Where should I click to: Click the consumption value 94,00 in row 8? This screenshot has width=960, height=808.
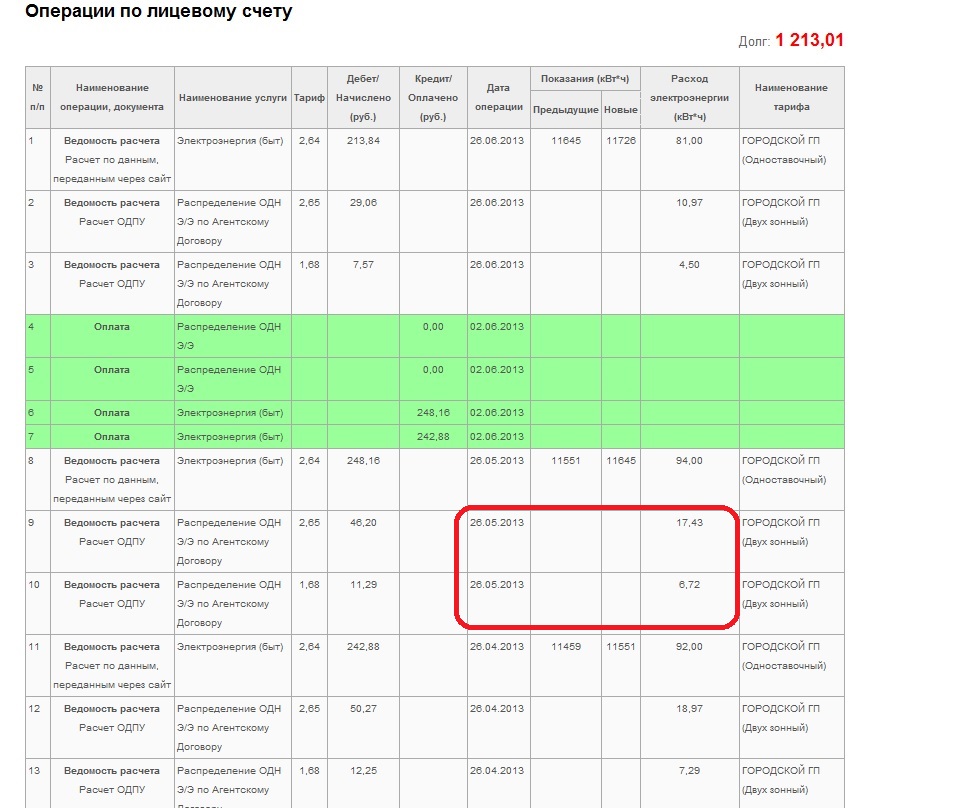tap(689, 461)
